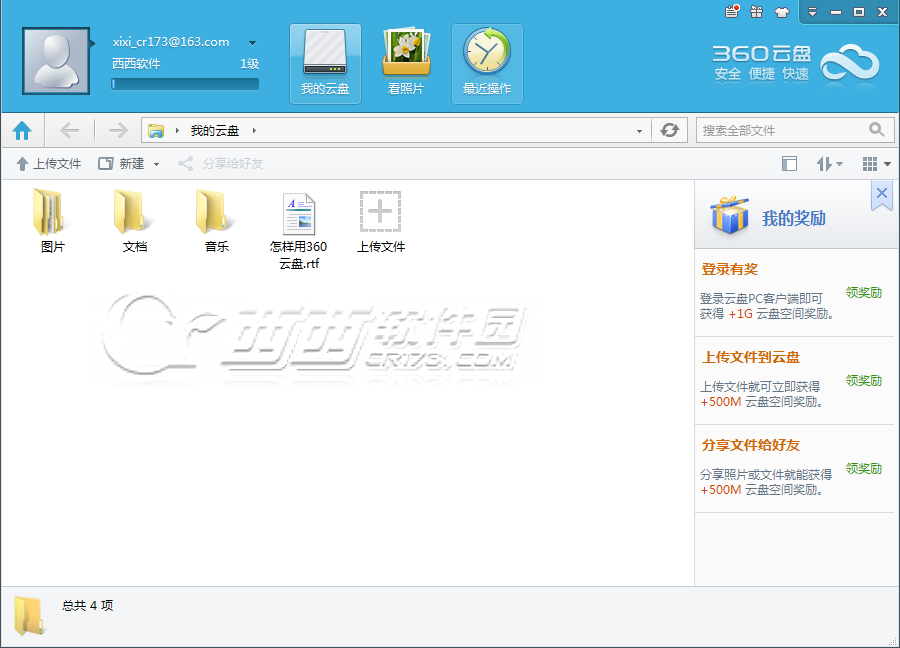The height and width of the screenshot is (648, 900).
Task: Open the notification calendar icon in title bar
Action: click(732, 11)
